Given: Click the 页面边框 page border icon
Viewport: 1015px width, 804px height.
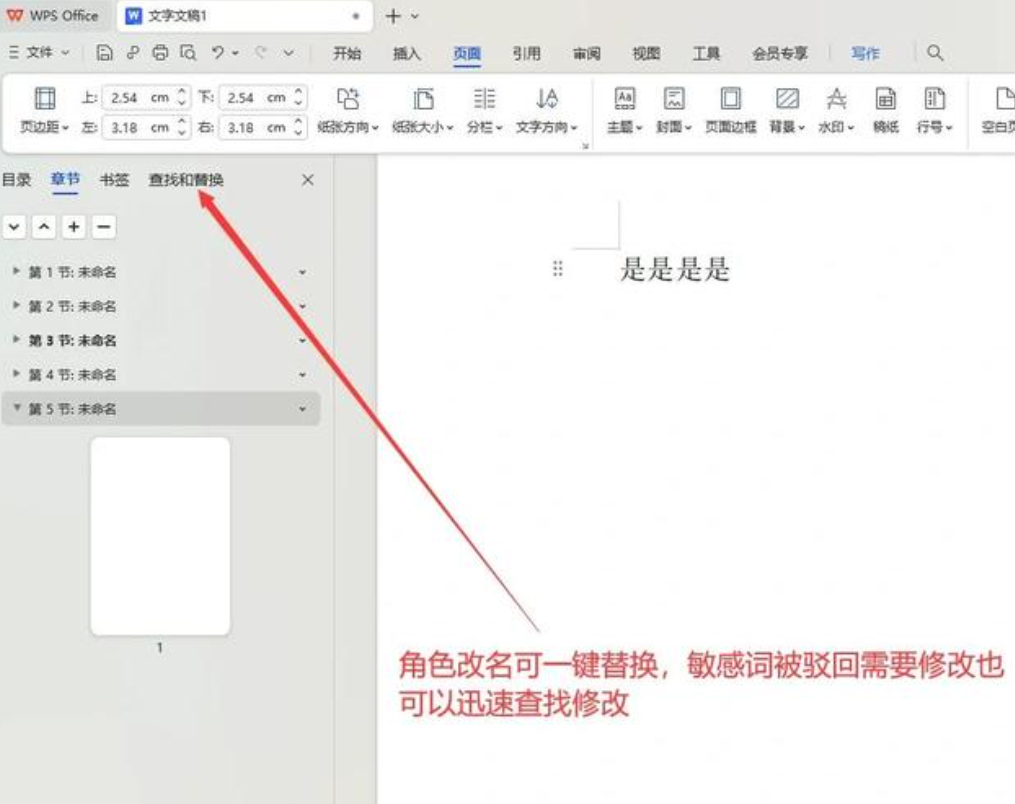Looking at the screenshot, I should (731, 99).
